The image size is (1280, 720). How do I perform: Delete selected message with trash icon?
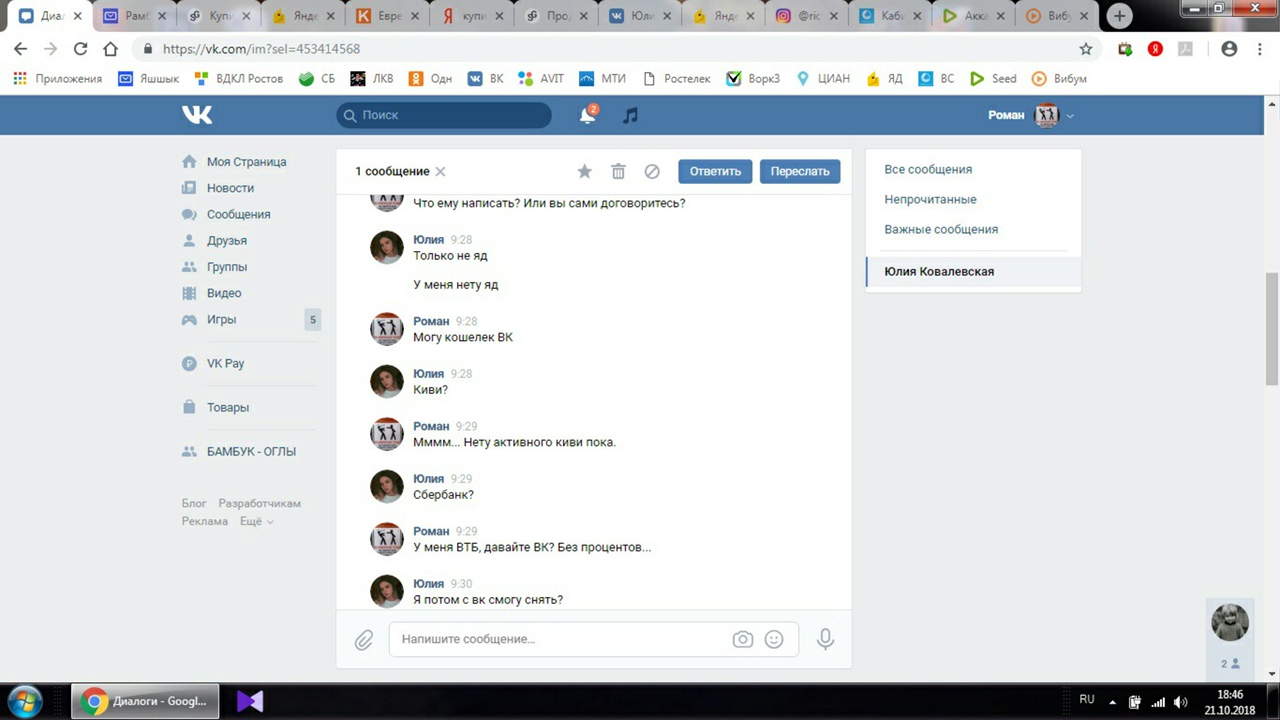pos(618,171)
